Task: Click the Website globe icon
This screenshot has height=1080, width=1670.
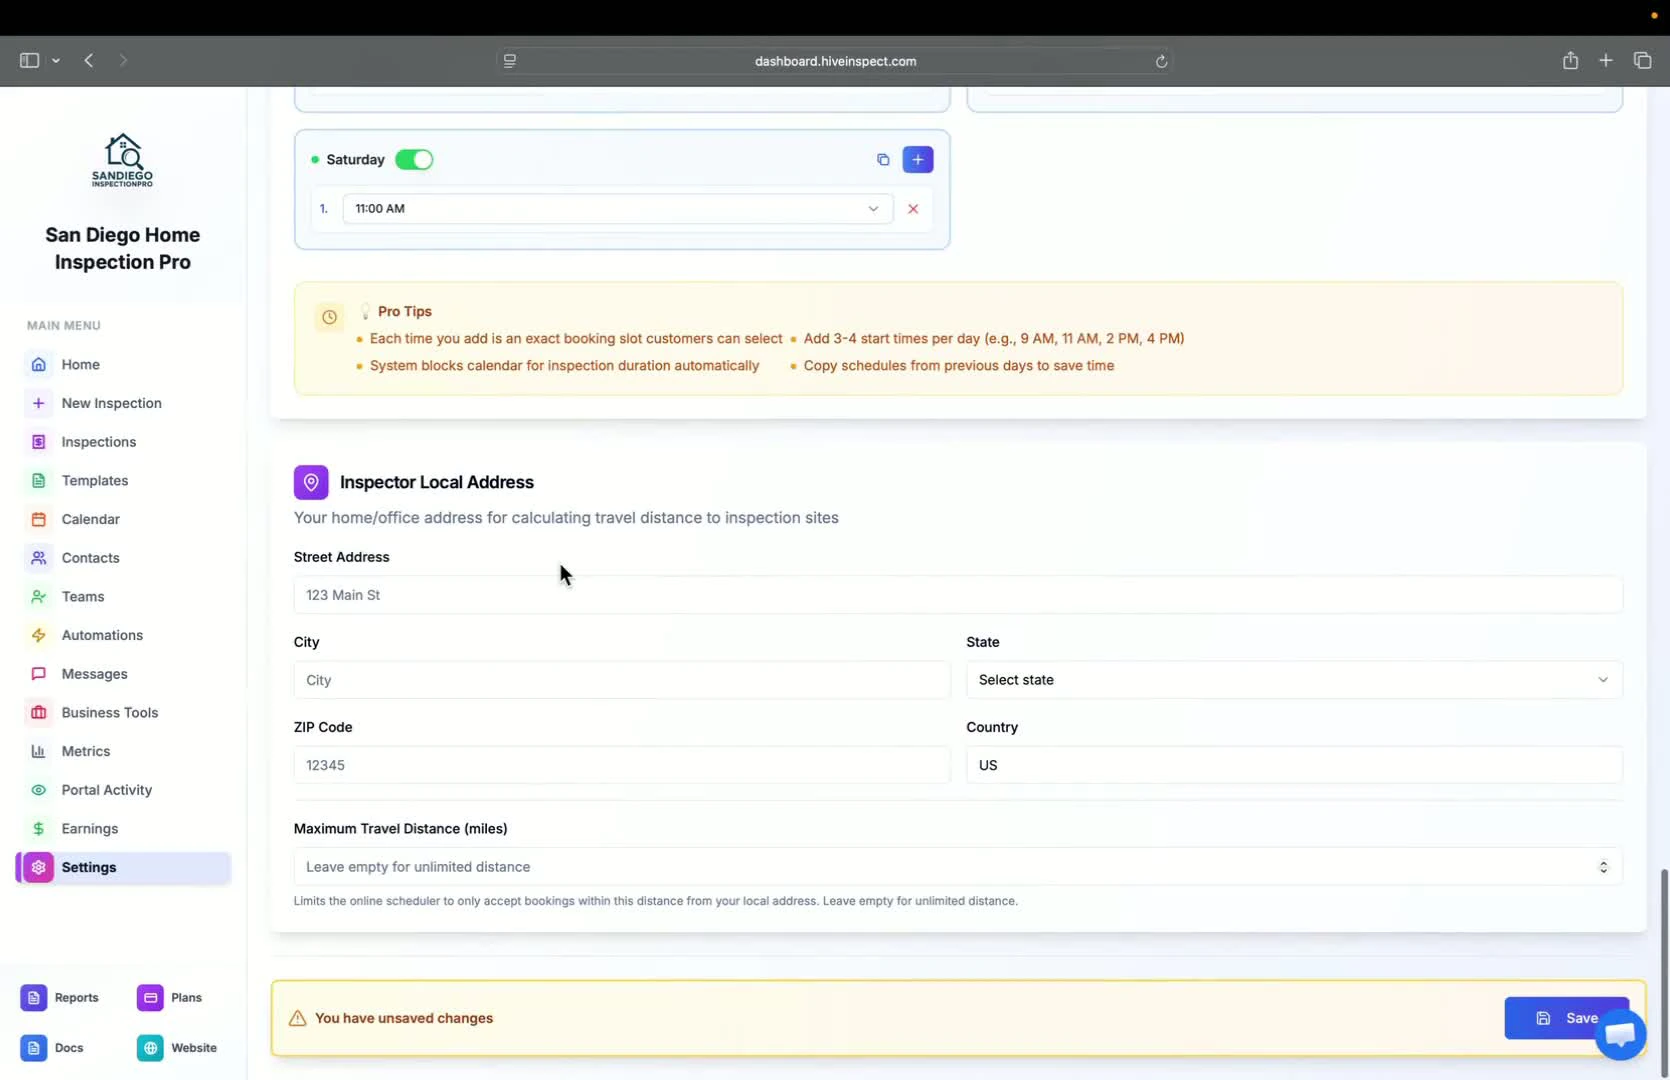Action: click(150, 1048)
